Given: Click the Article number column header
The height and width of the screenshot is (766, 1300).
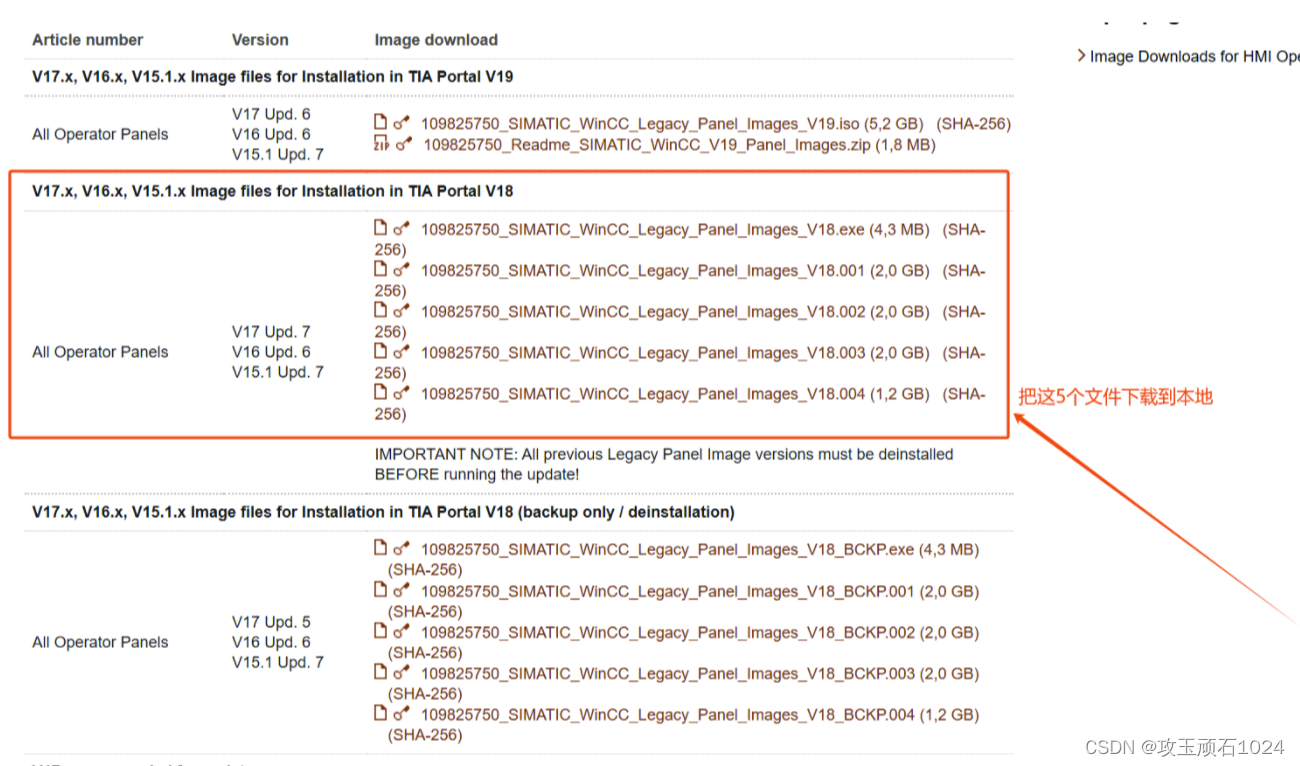Looking at the screenshot, I should pos(88,40).
